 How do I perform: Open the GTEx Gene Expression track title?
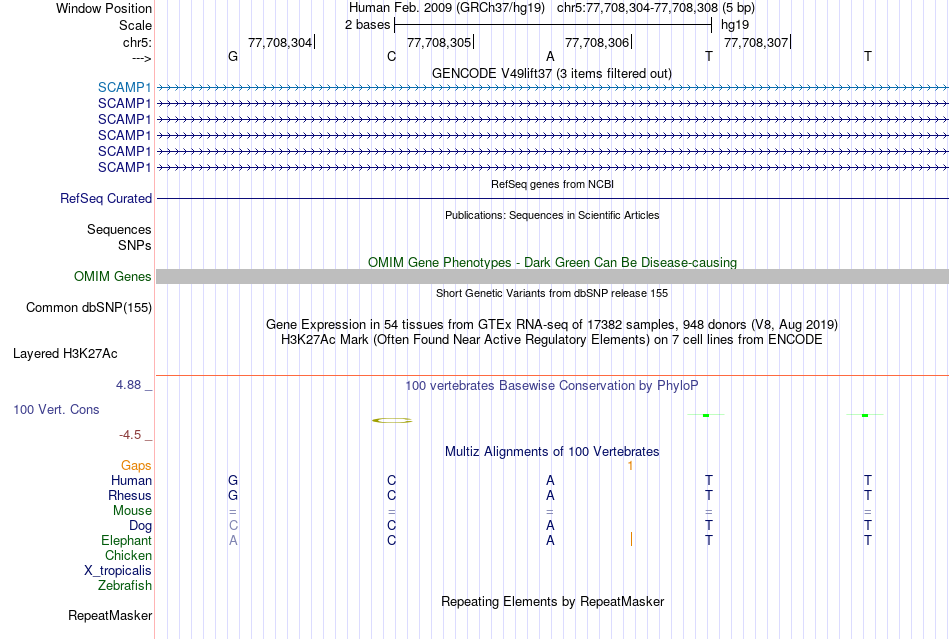click(551, 325)
